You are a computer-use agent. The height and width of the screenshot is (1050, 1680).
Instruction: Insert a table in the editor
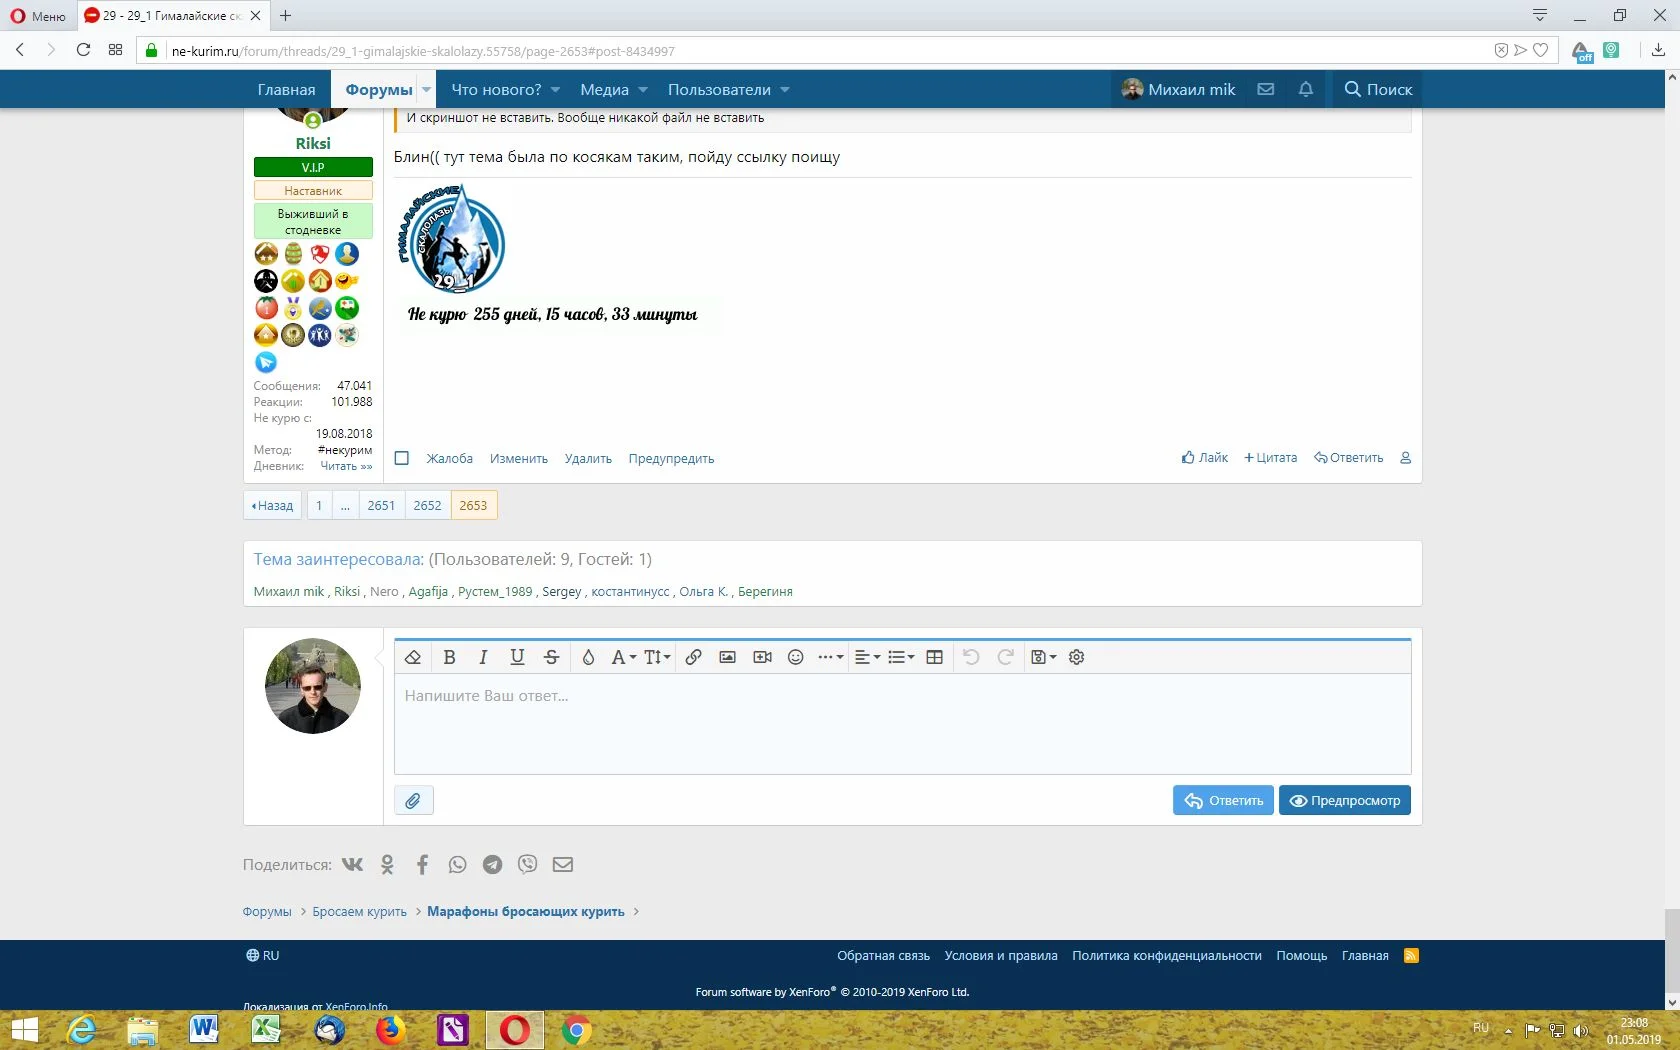(935, 657)
